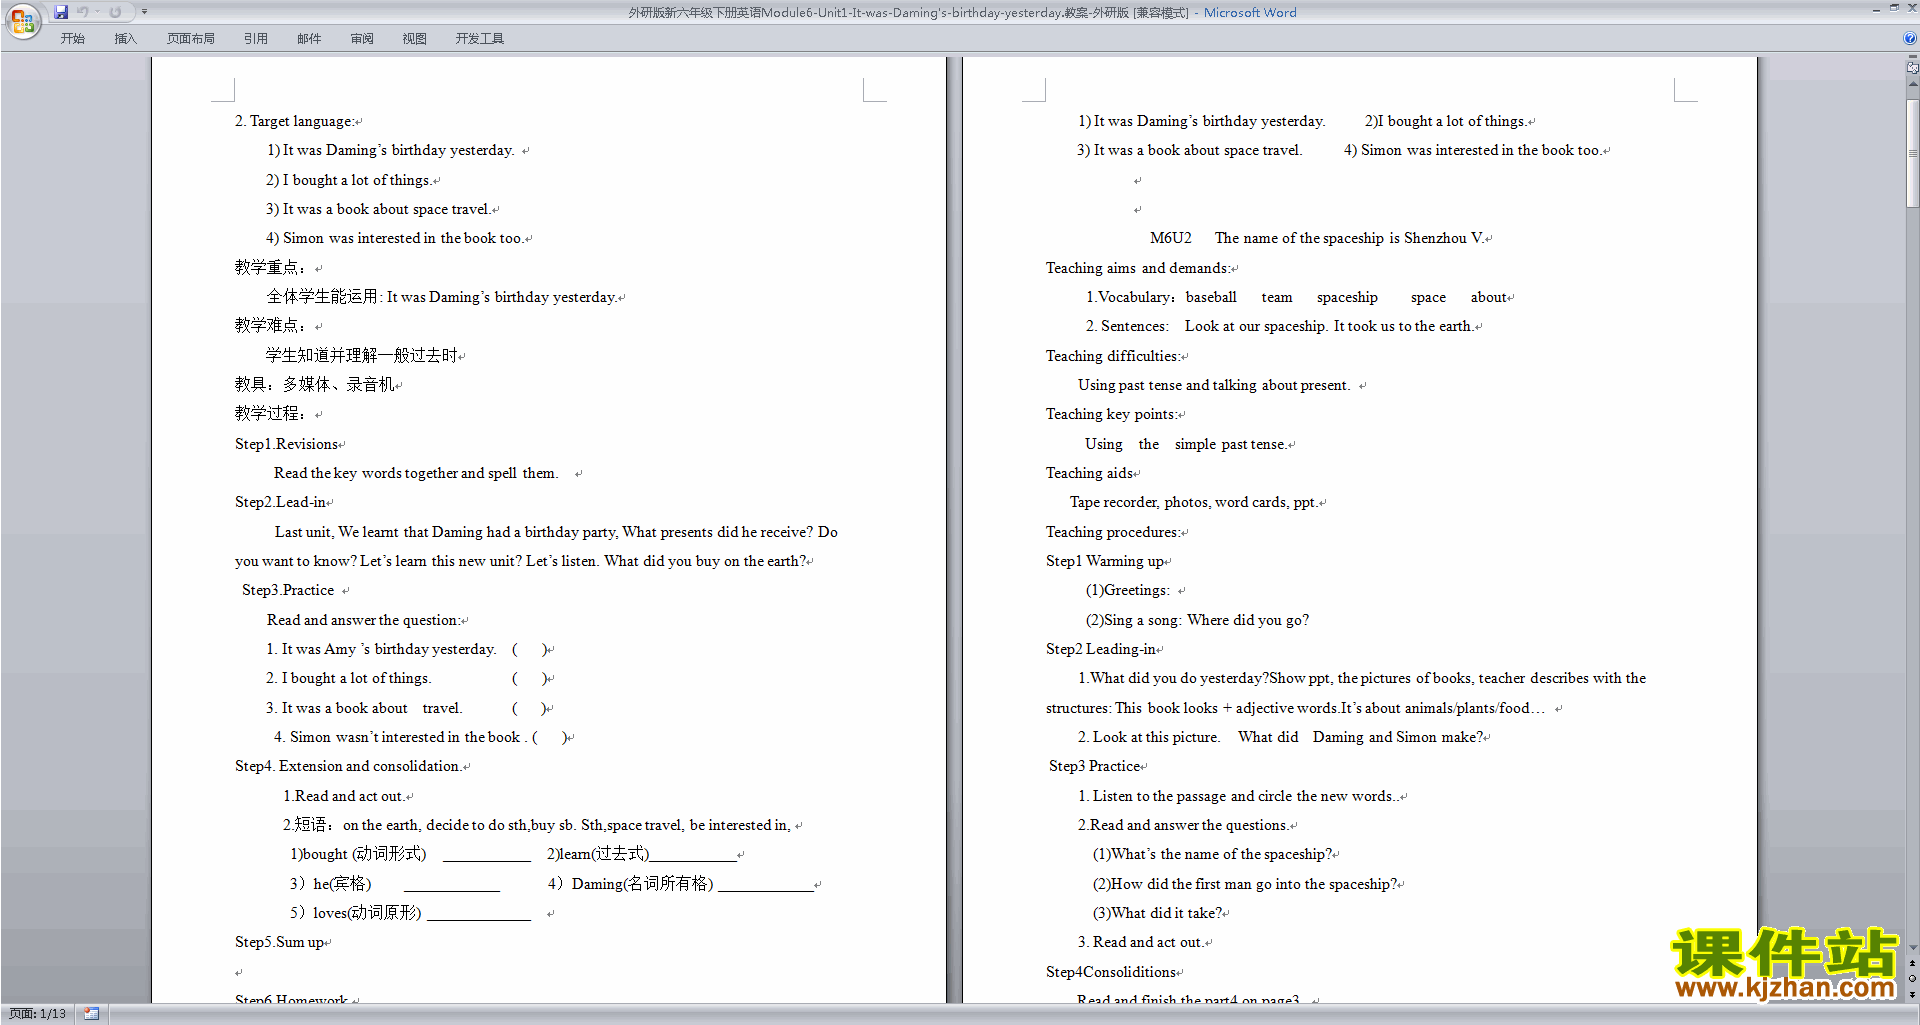Open Word help blue question icon
The width and height of the screenshot is (1920, 1025).
pos(1910,39)
